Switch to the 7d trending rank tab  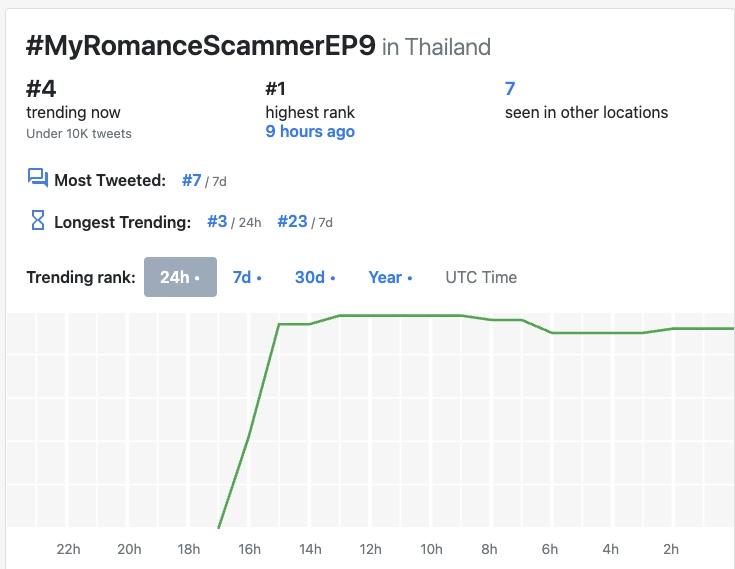tap(246, 277)
